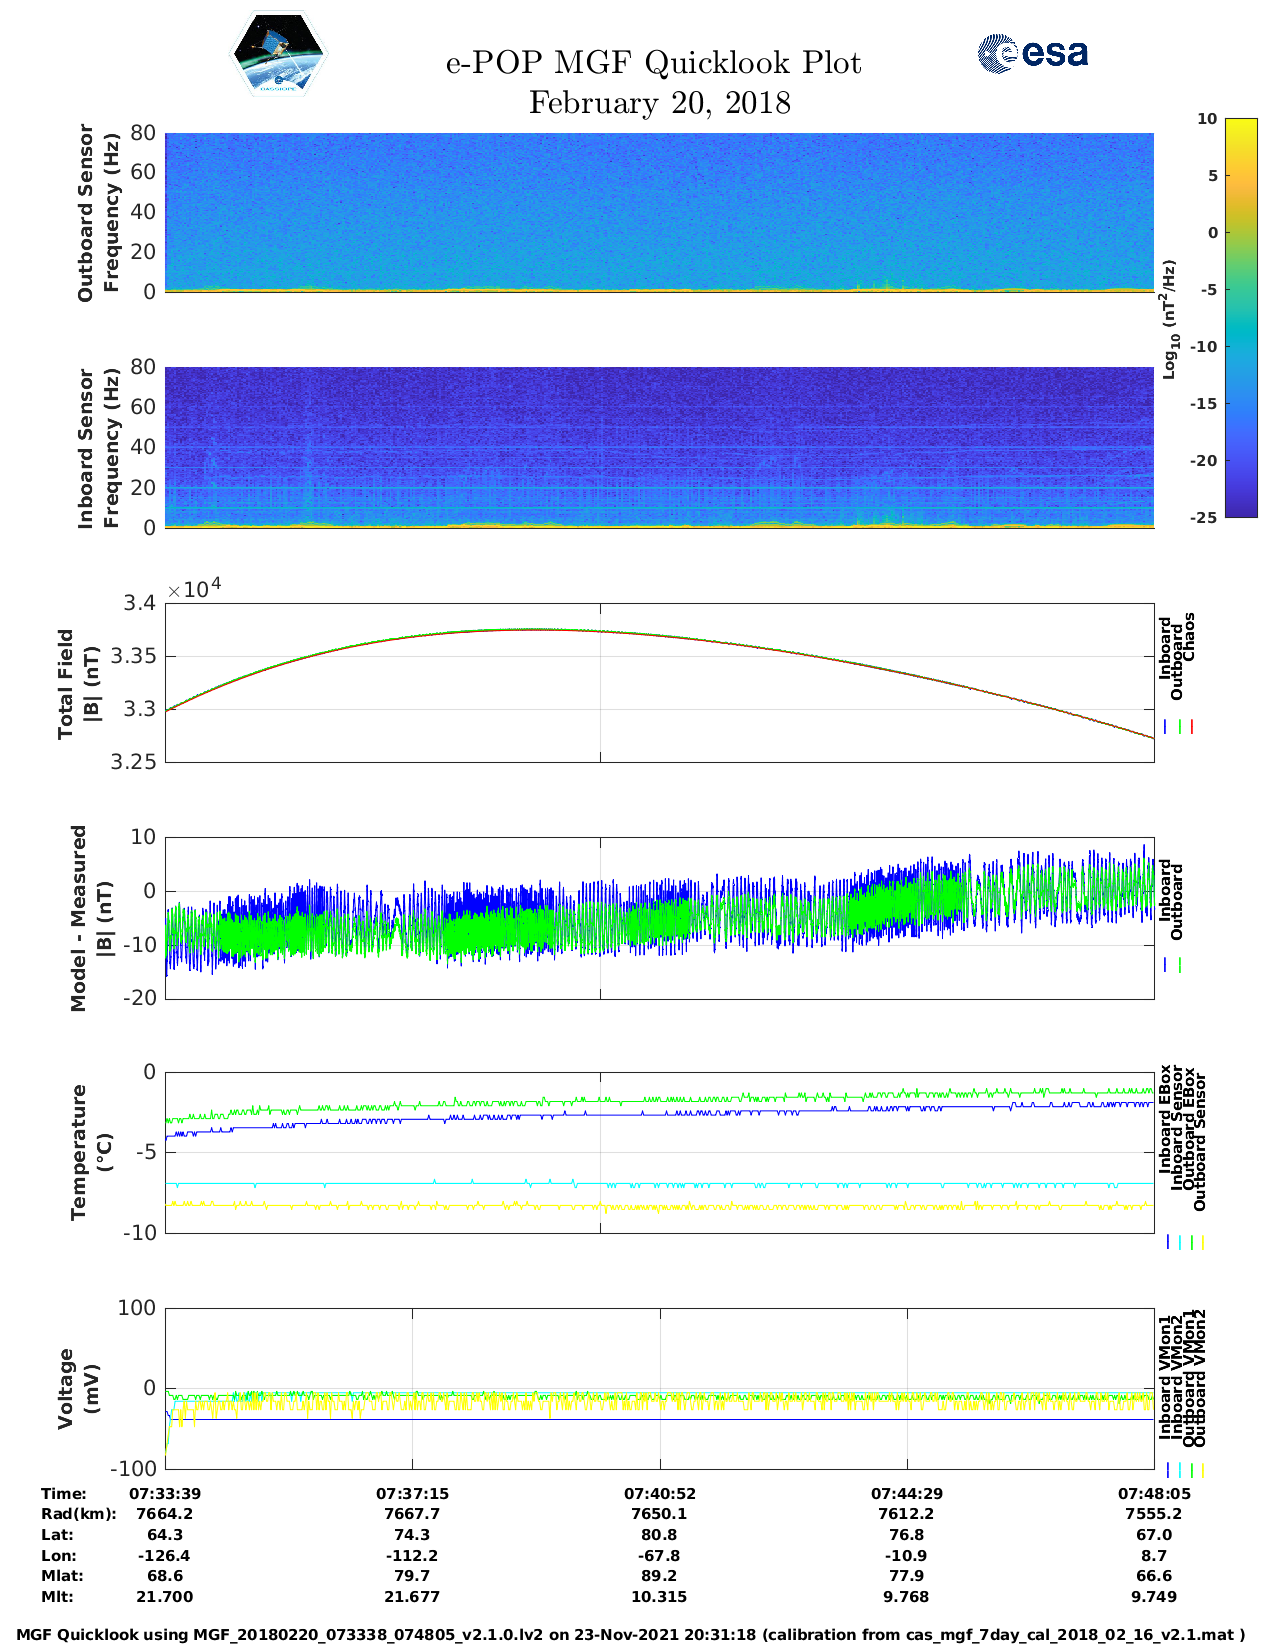This screenshot has width=1275, height=1650.
Task: Click the spectrogram colorbar scale
Action: (1212, 317)
